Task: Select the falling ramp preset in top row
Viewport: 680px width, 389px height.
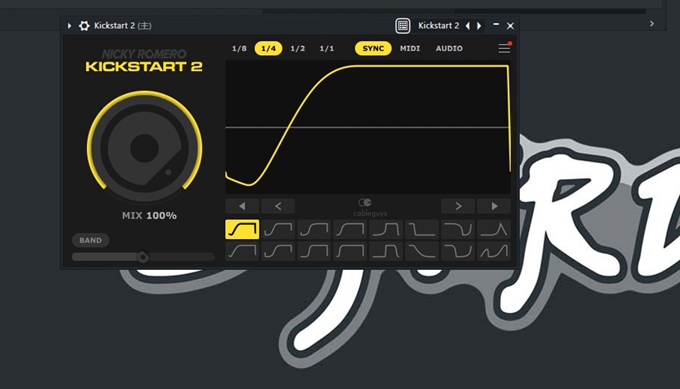Action: click(422, 229)
